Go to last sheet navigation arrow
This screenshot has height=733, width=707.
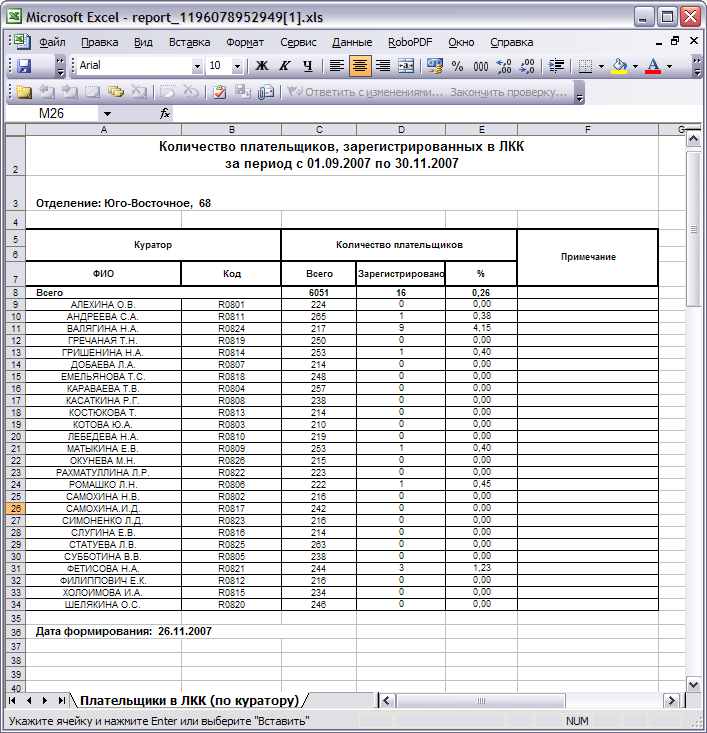tap(61, 700)
